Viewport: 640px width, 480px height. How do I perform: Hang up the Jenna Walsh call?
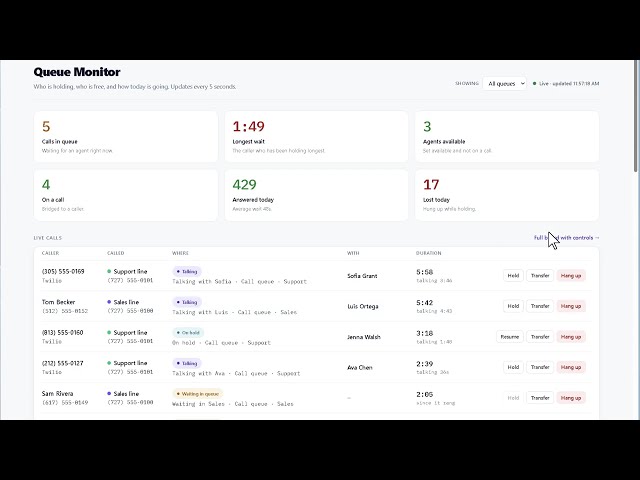pyautogui.click(x=571, y=337)
